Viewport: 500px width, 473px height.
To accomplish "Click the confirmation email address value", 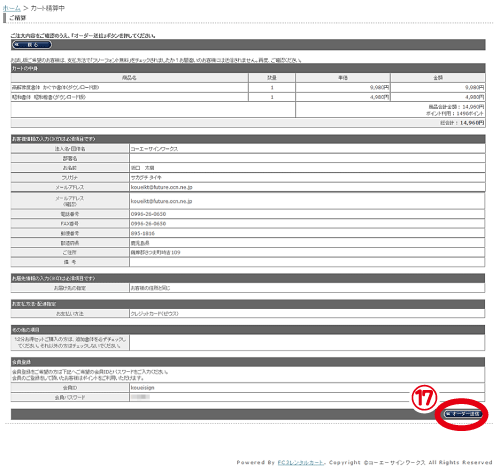I will tap(161, 201).
